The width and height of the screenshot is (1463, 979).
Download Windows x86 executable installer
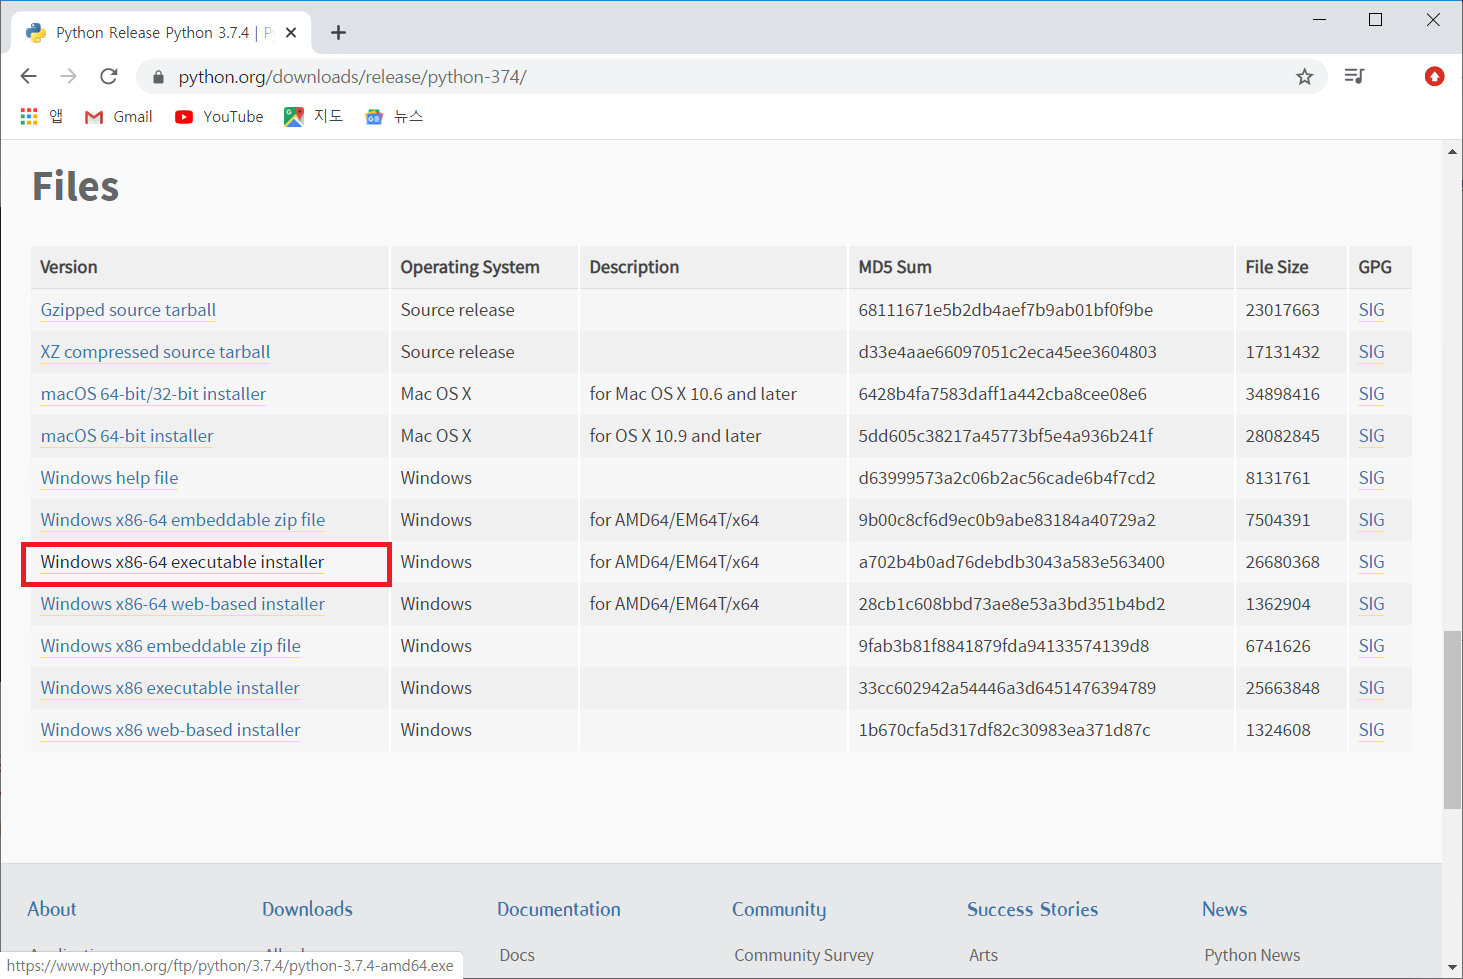click(170, 688)
